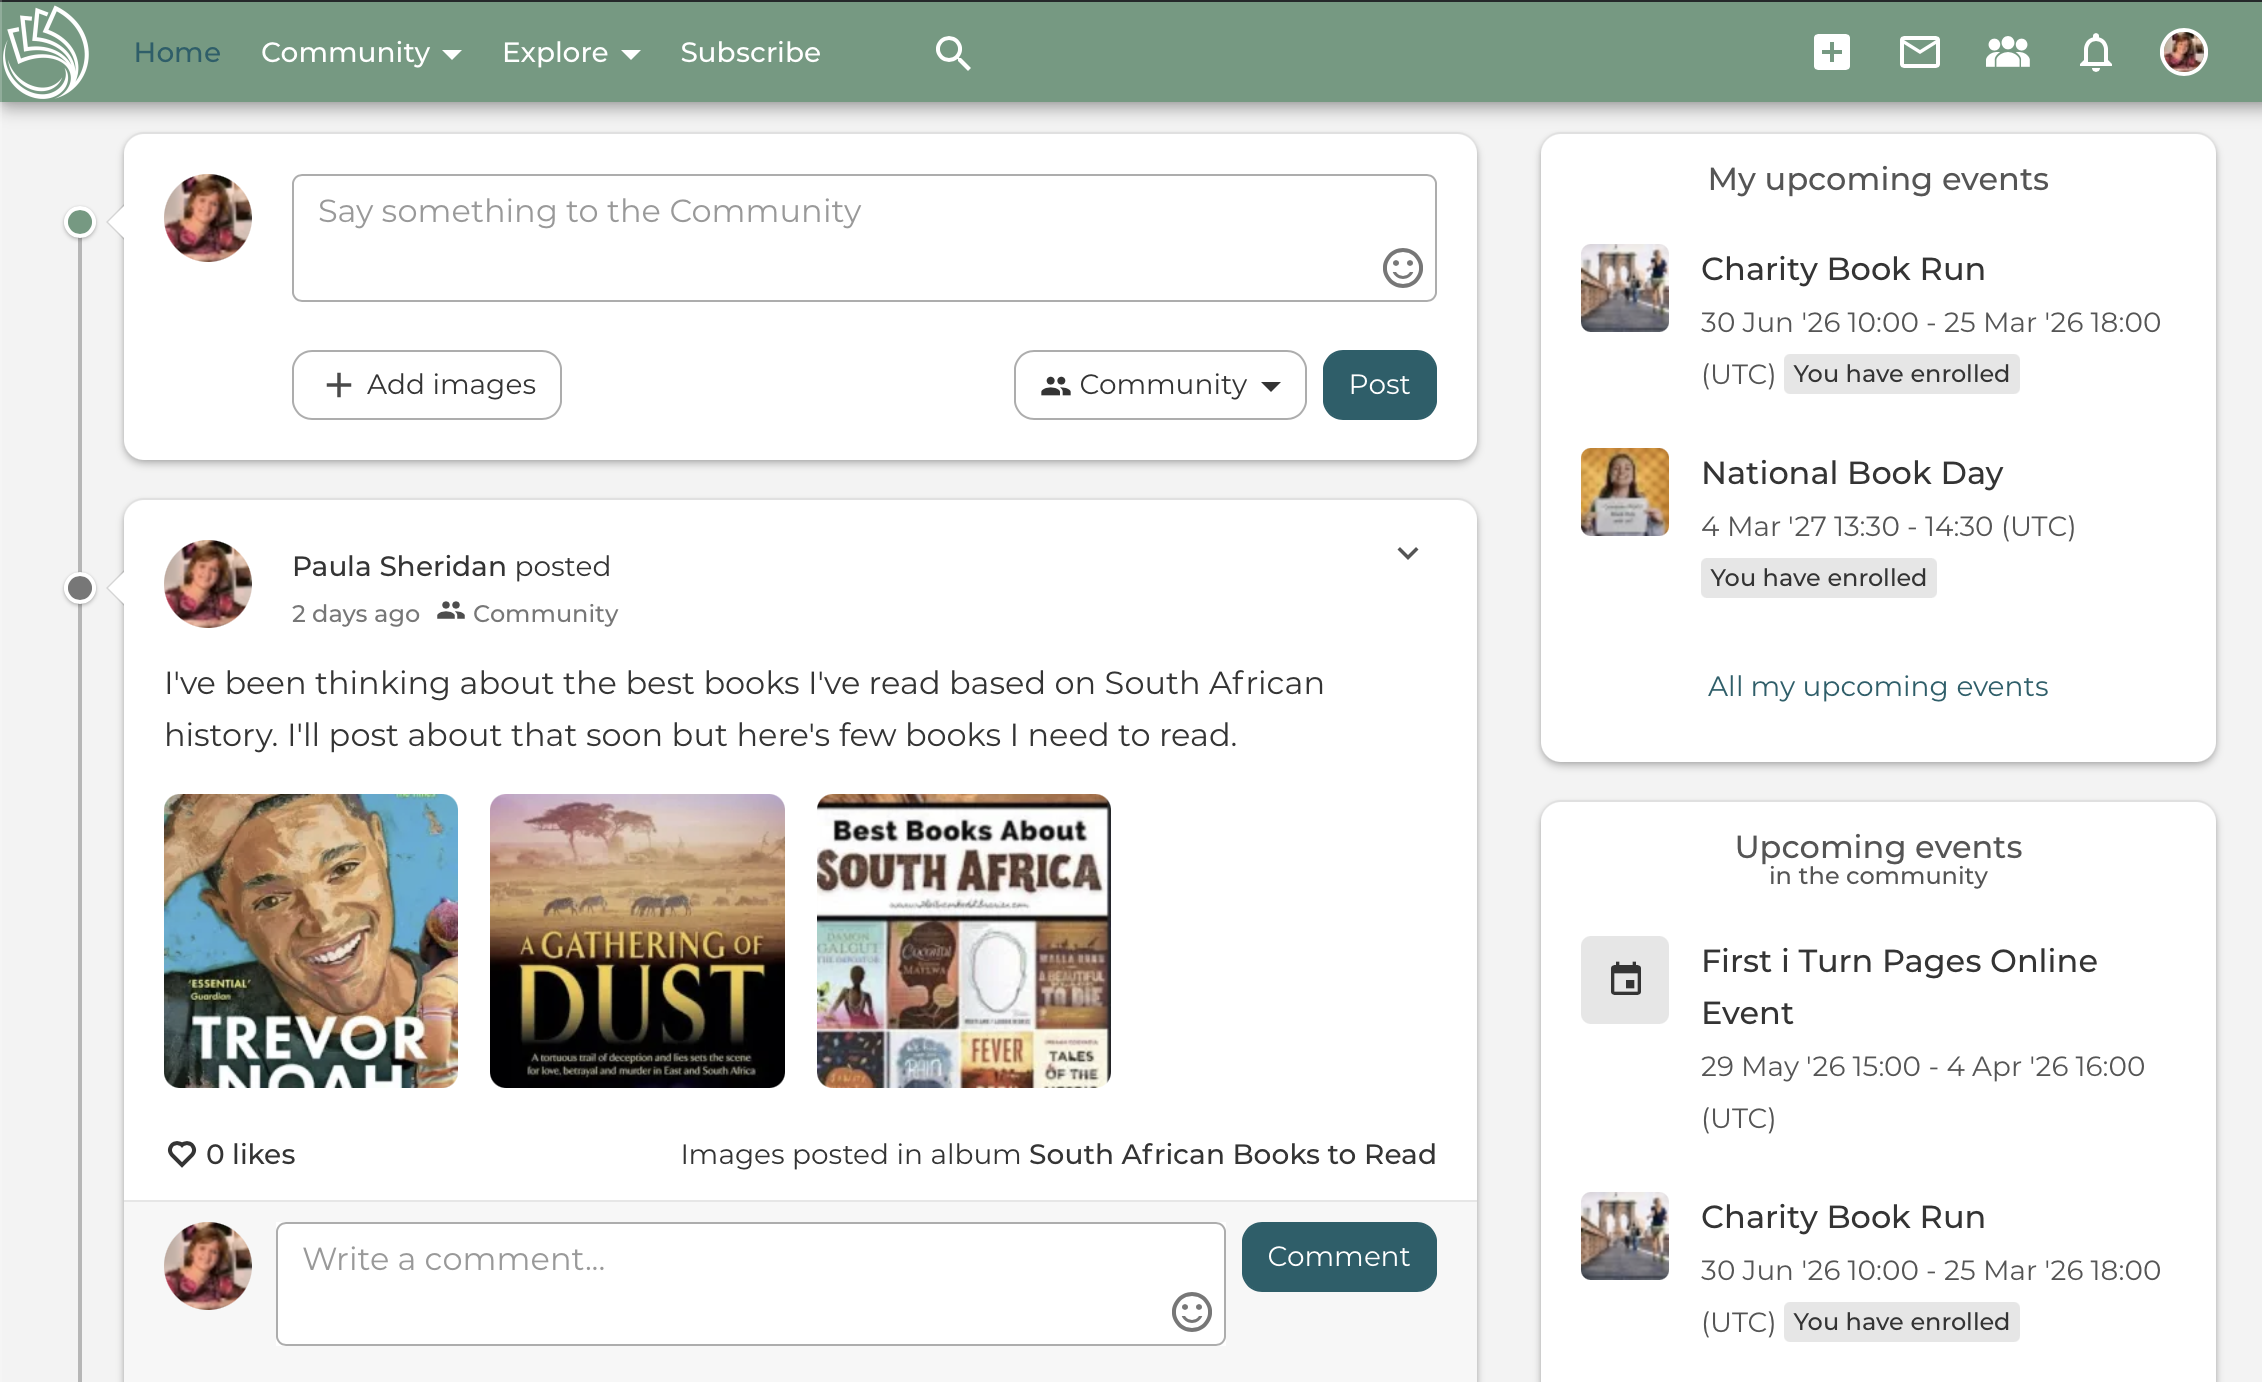Click the avatar beside the community post box
2262x1382 pixels.
(208, 218)
